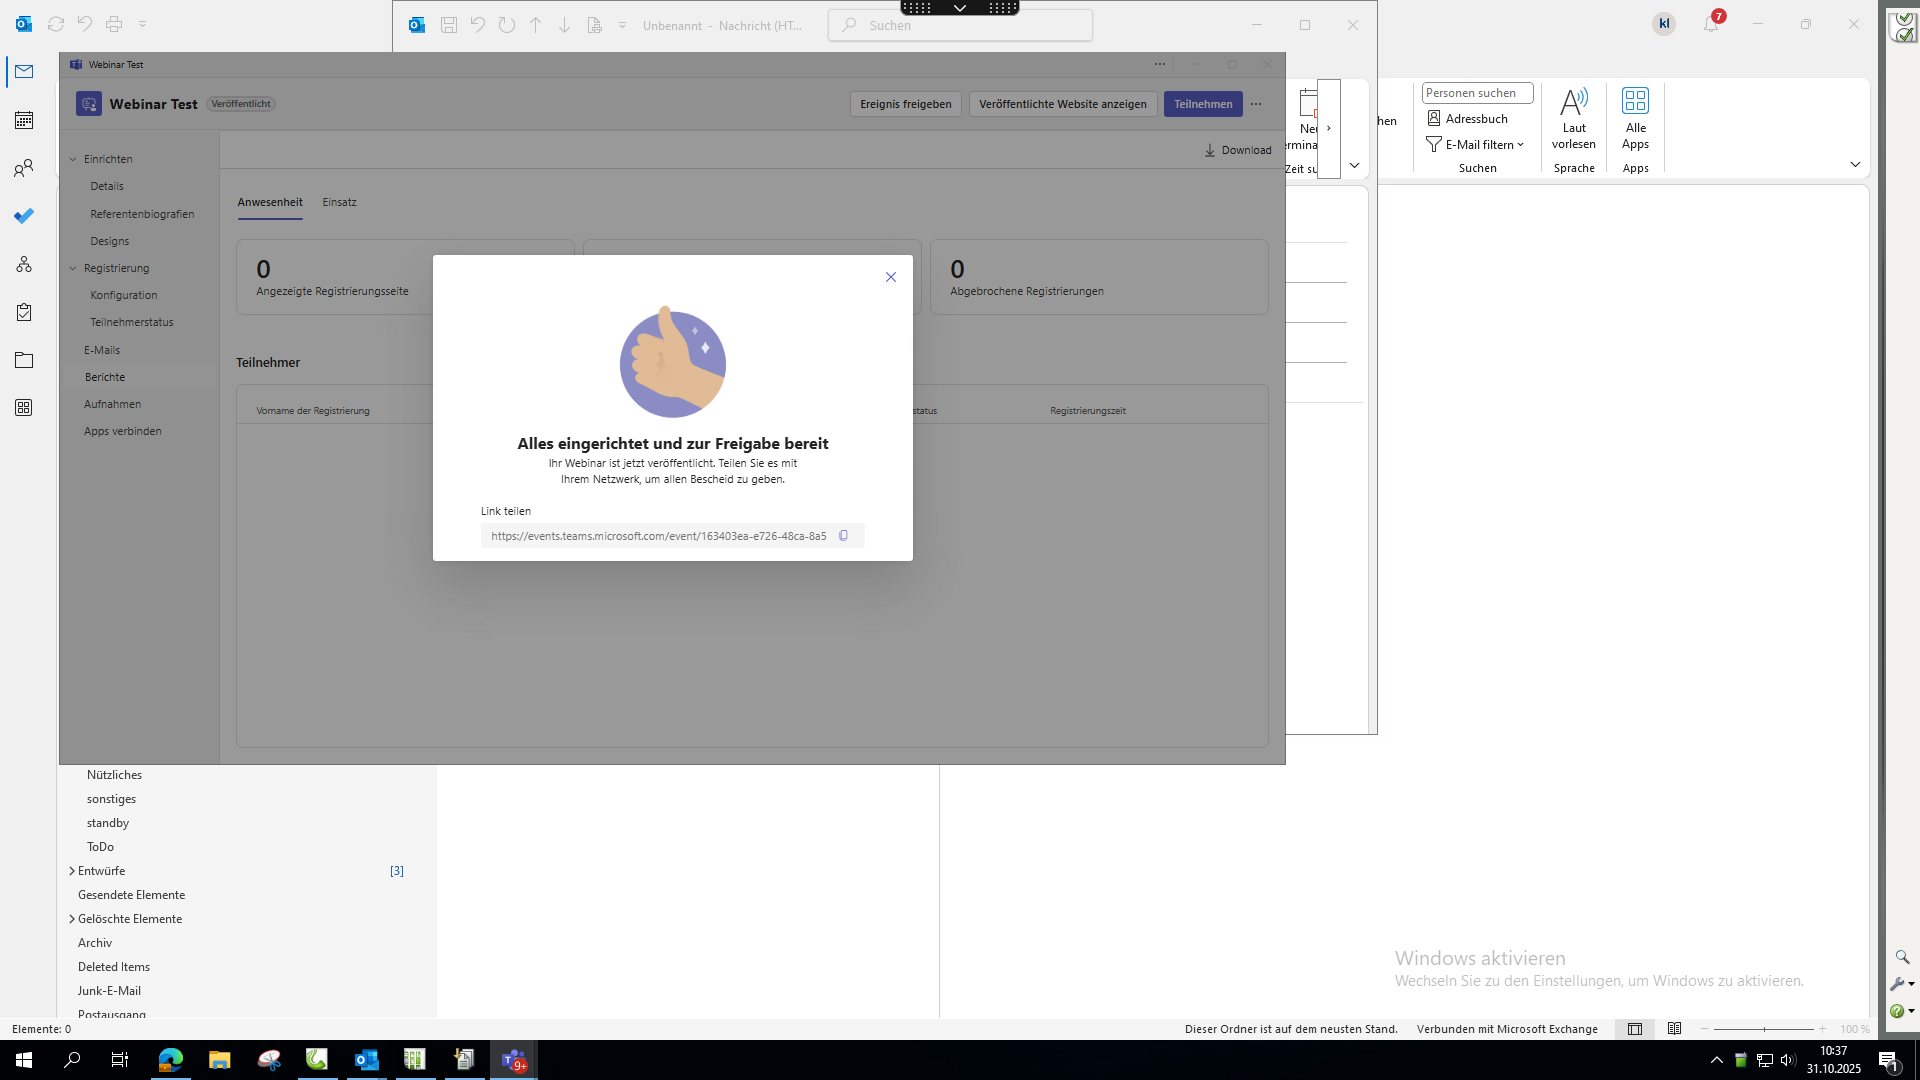Open Outlook calendar from sidebar
The width and height of the screenshot is (1920, 1080).
point(24,120)
